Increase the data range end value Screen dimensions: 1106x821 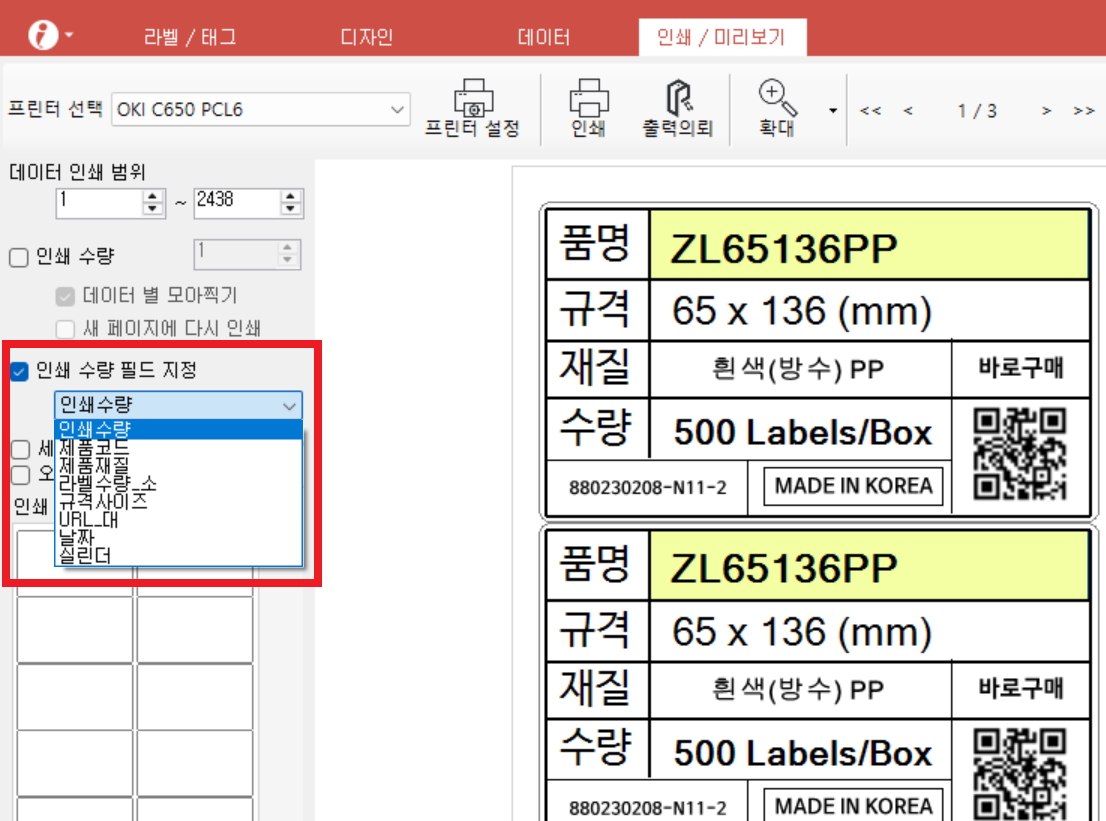pos(291,197)
